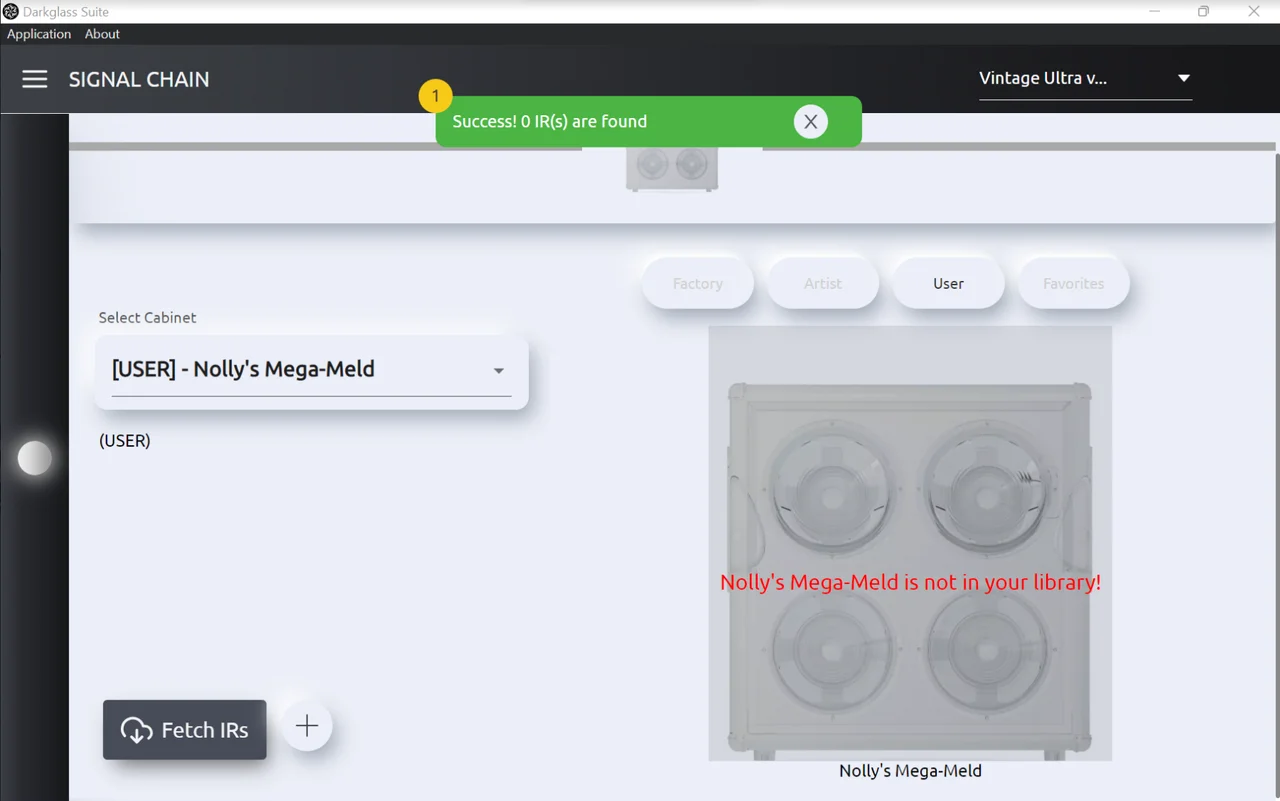Screen dimensions: 1280x801
Task: Open the hamburger navigation menu
Action: pyautogui.click(x=35, y=79)
